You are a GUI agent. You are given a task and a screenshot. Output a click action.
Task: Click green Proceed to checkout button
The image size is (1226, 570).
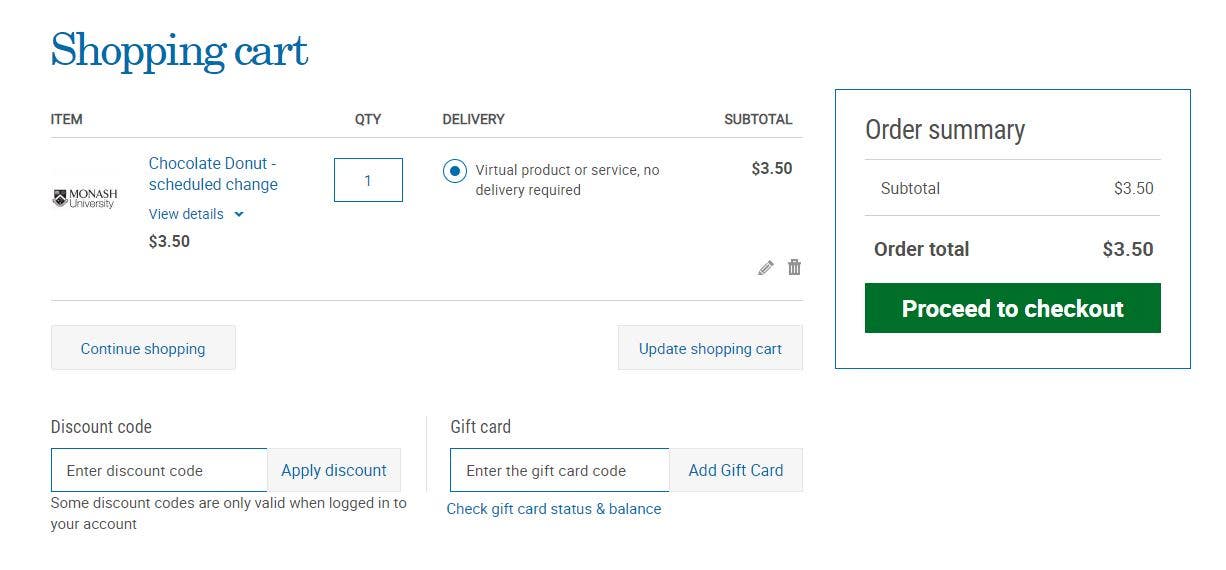pos(1013,308)
